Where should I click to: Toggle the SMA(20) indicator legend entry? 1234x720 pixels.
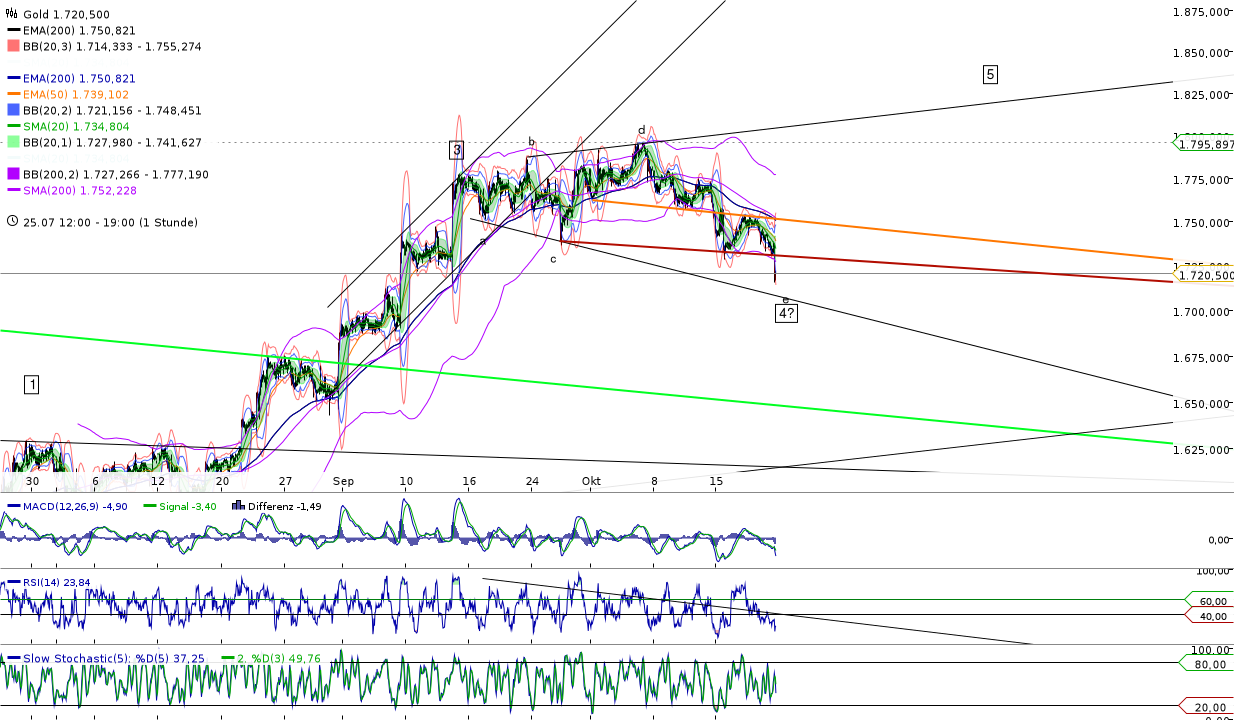click(12, 126)
